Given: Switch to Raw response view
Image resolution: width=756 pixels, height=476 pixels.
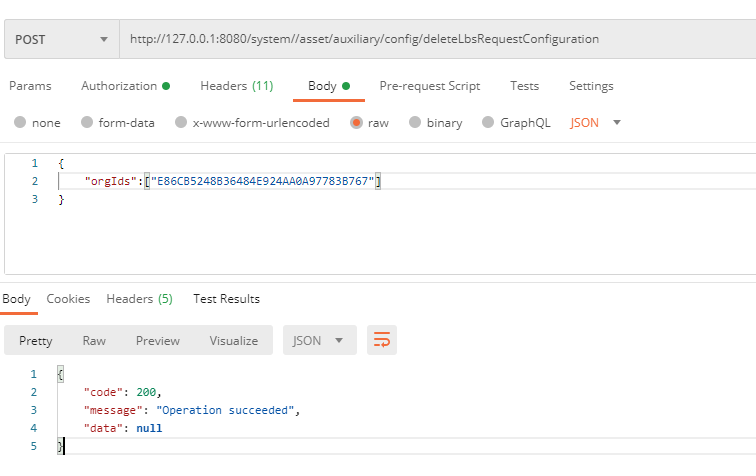Looking at the screenshot, I should pyautogui.click(x=94, y=340).
